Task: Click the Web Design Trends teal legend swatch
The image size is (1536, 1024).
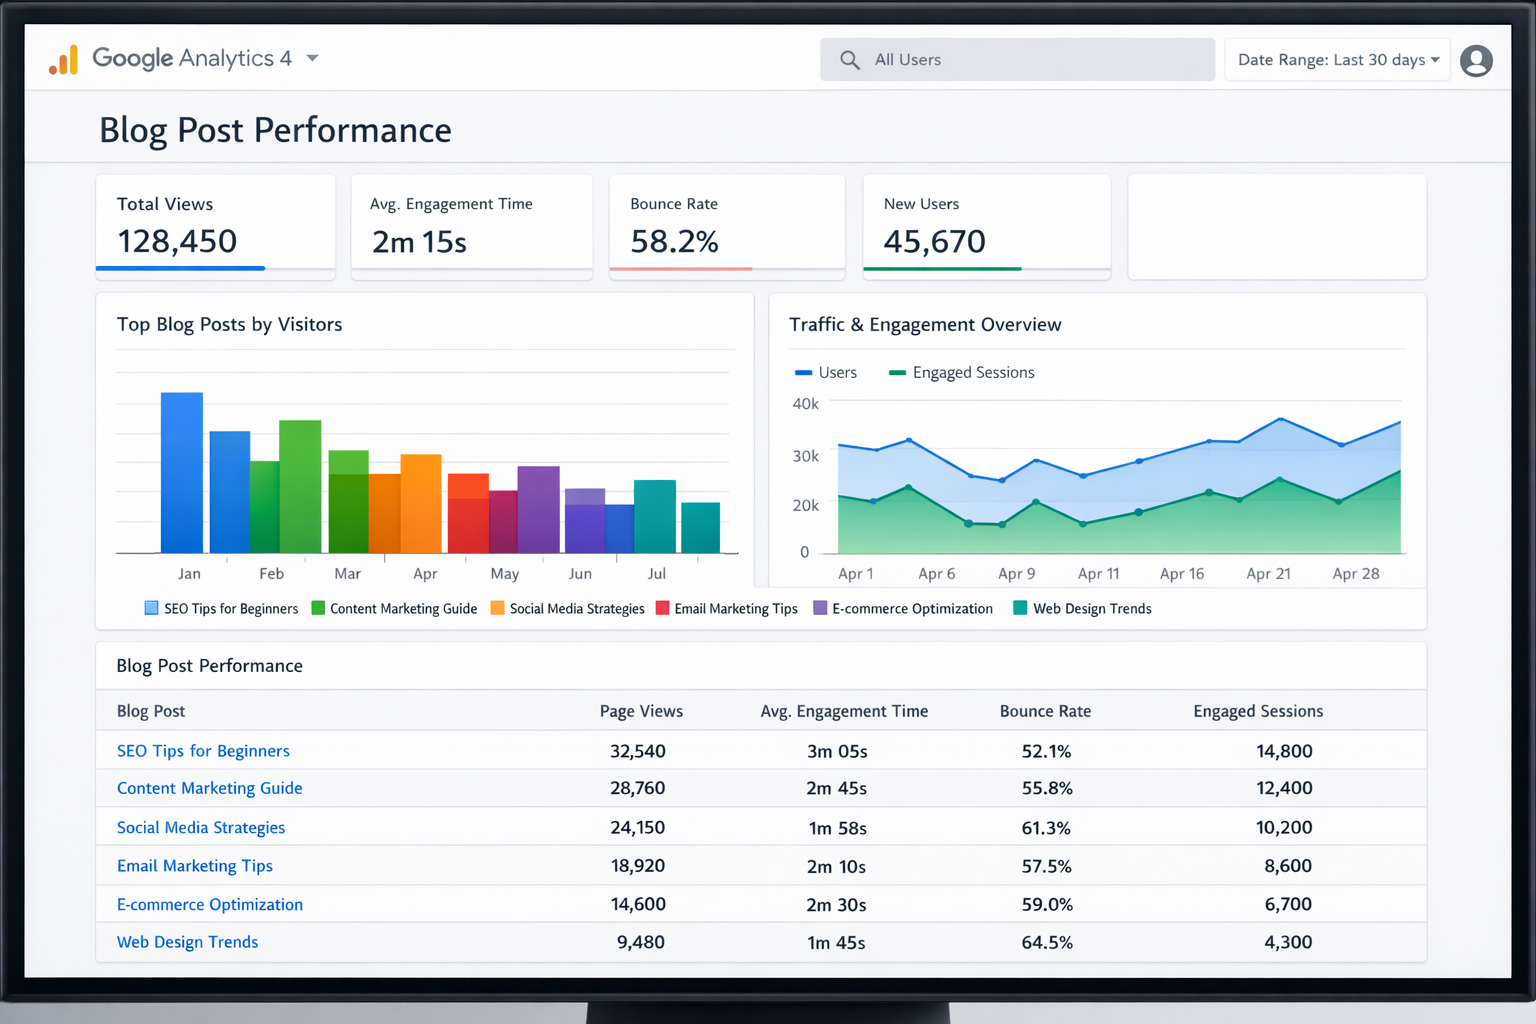Action: [1020, 608]
